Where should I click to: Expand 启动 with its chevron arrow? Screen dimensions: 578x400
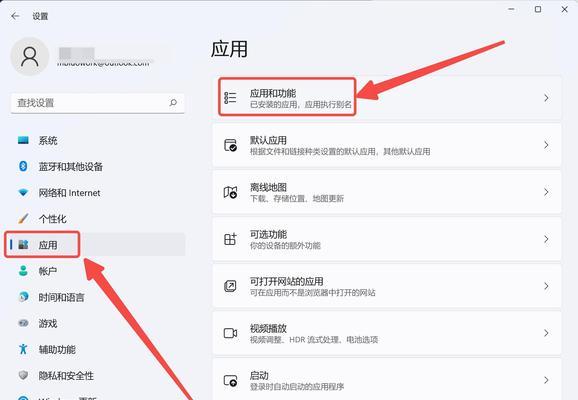pyautogui.click(x=546, y=380)
